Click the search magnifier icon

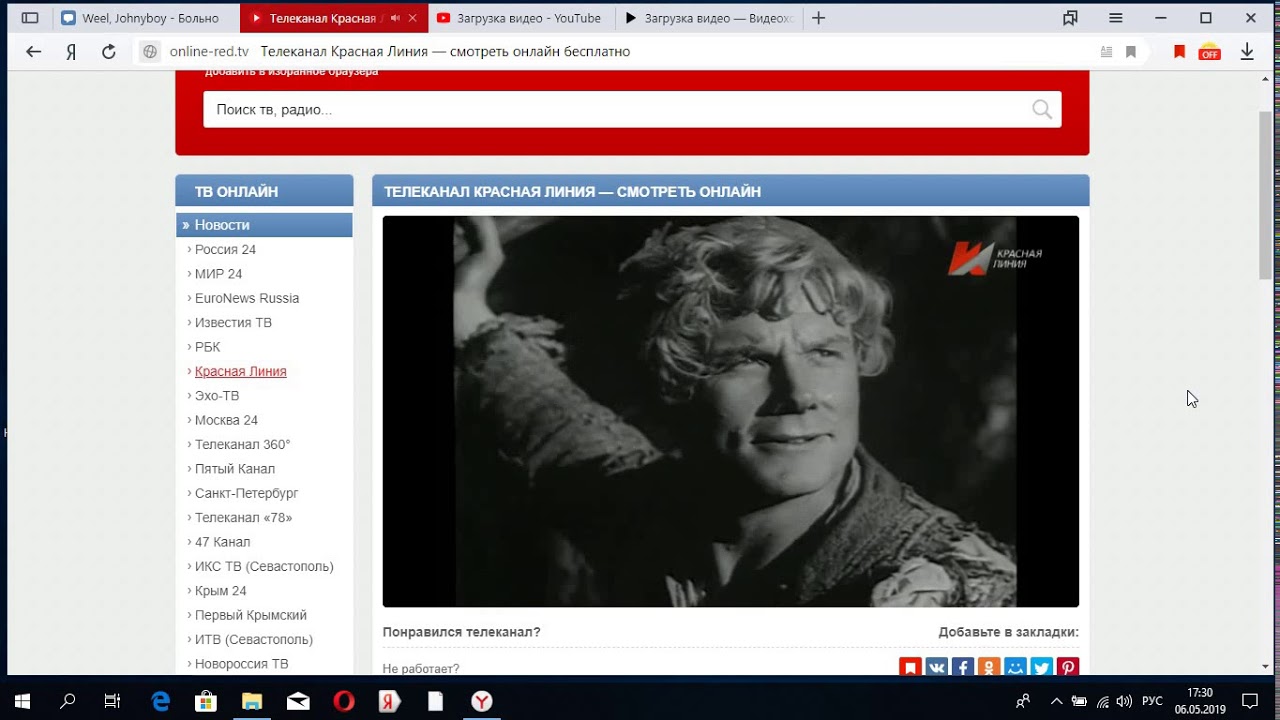1042,109
